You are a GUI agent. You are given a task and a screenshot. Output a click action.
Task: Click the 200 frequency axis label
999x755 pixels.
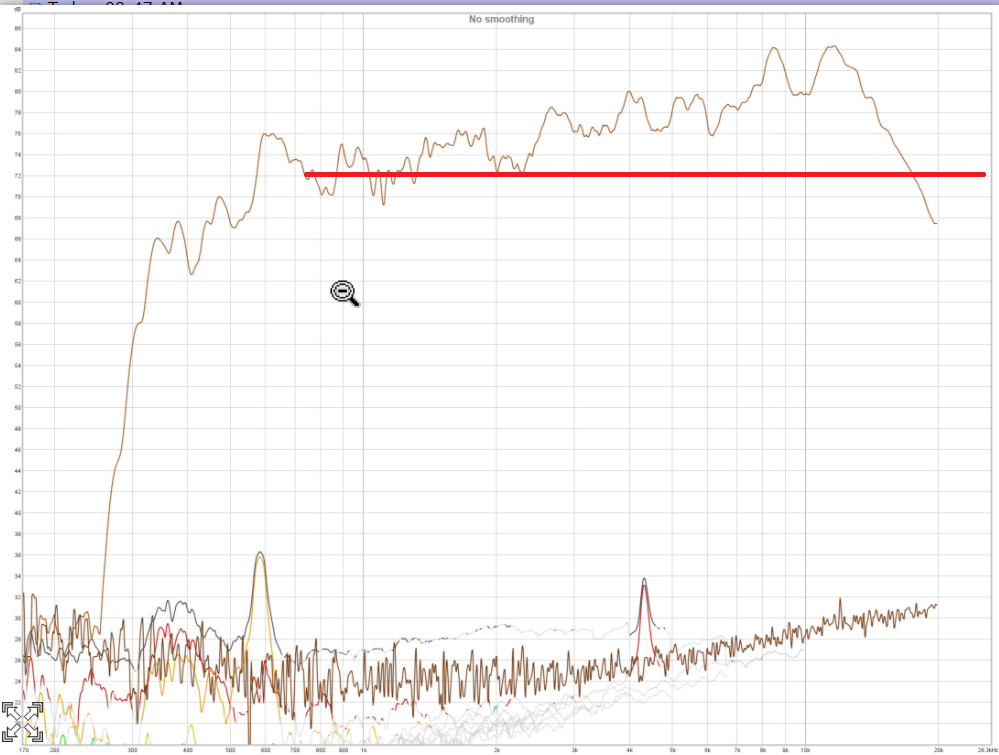[54, 750]
